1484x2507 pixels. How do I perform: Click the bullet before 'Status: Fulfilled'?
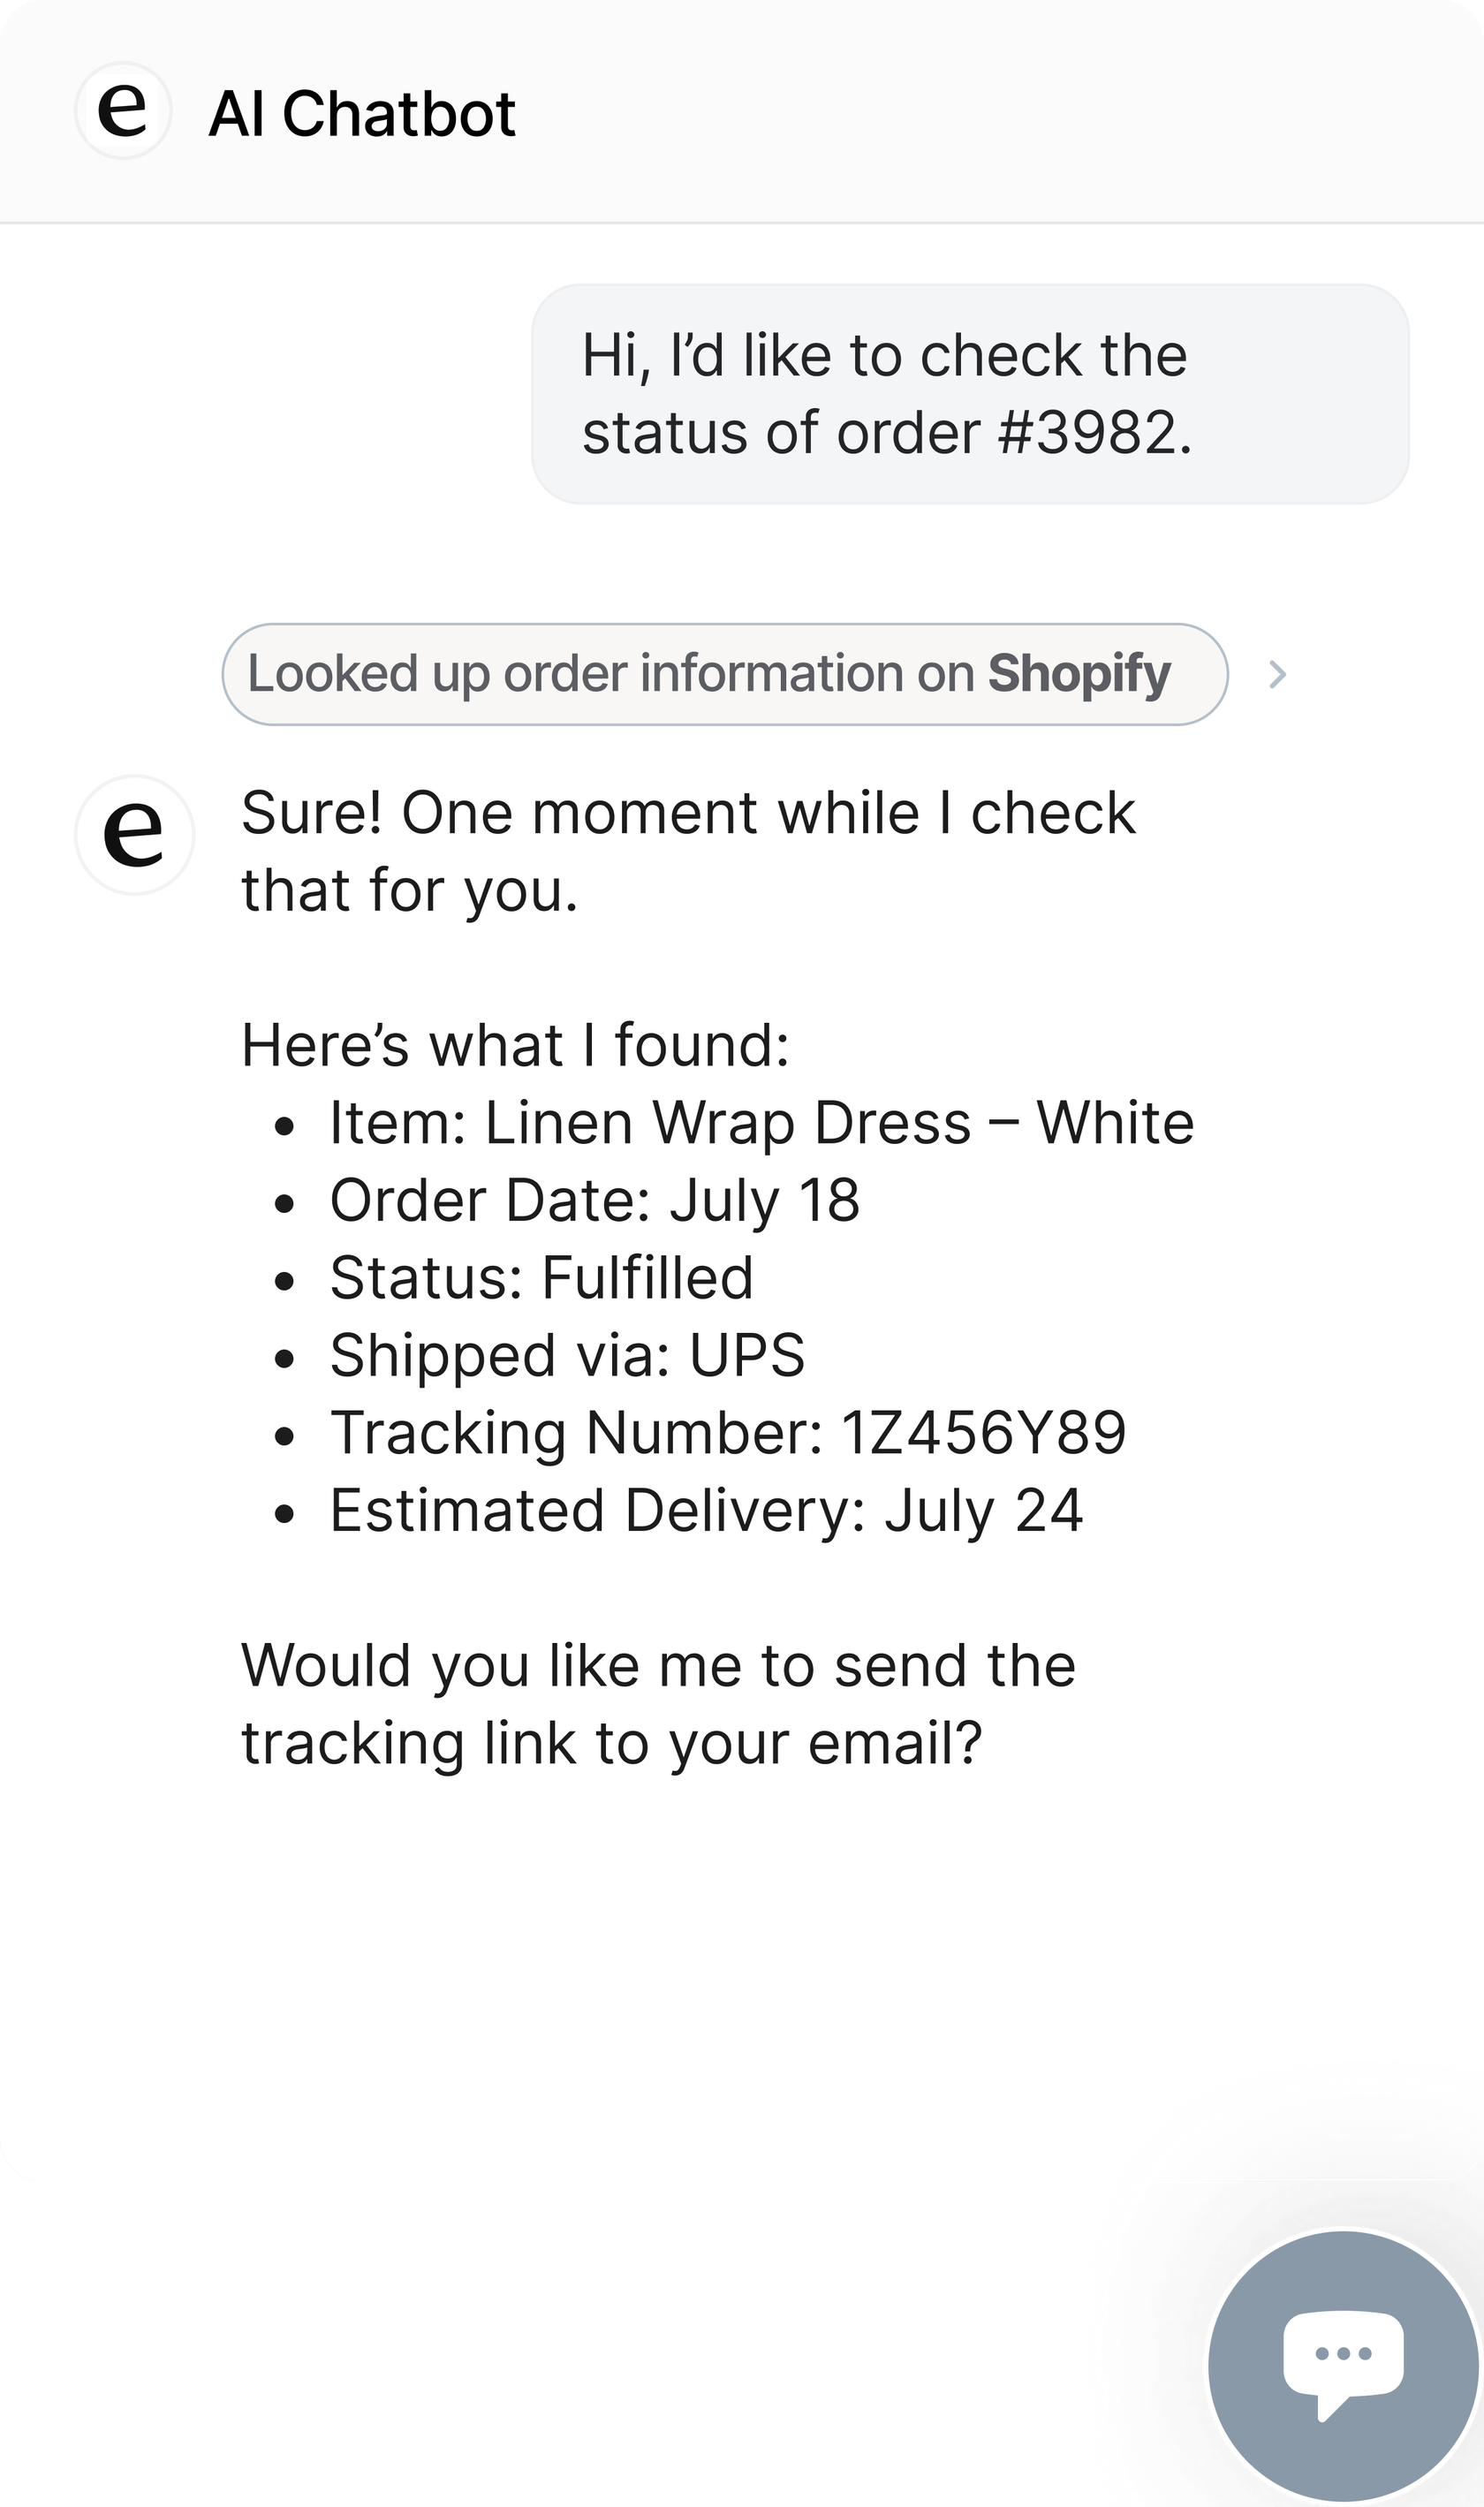(x=285, y=1281)
